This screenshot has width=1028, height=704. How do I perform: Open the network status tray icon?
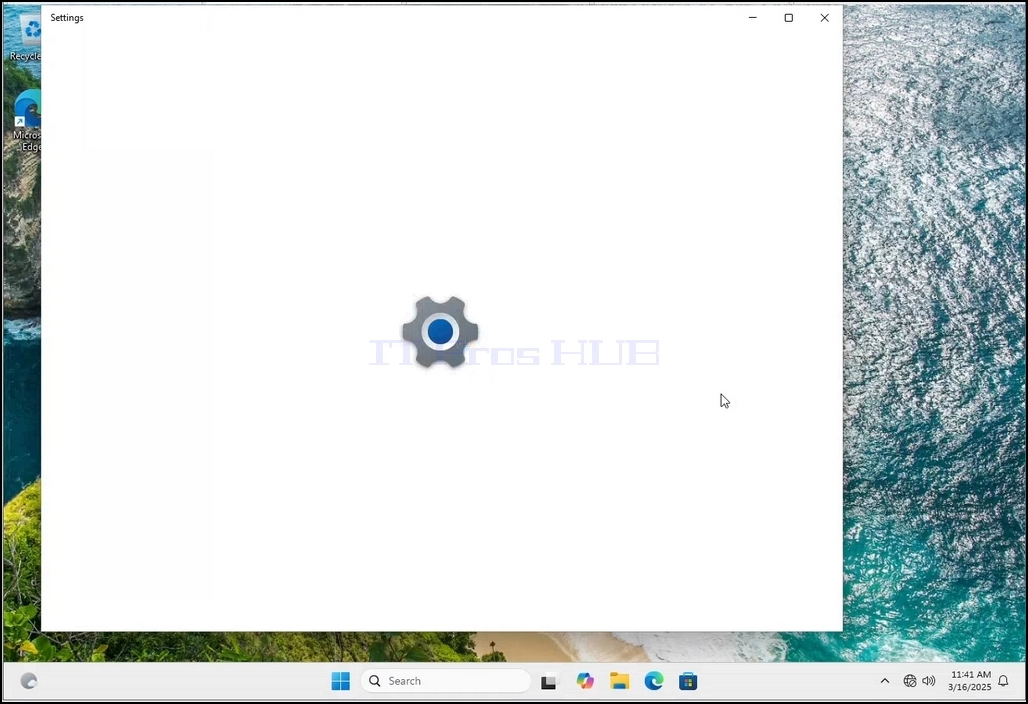(909, 681)
